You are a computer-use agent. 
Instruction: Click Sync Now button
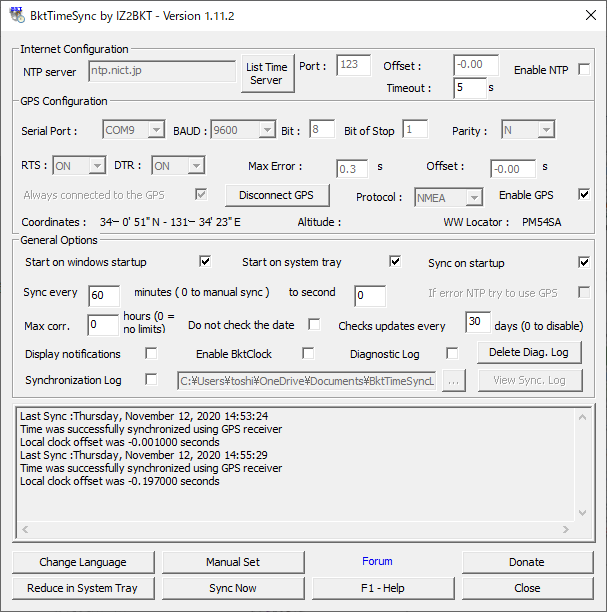tap(233, 588)
